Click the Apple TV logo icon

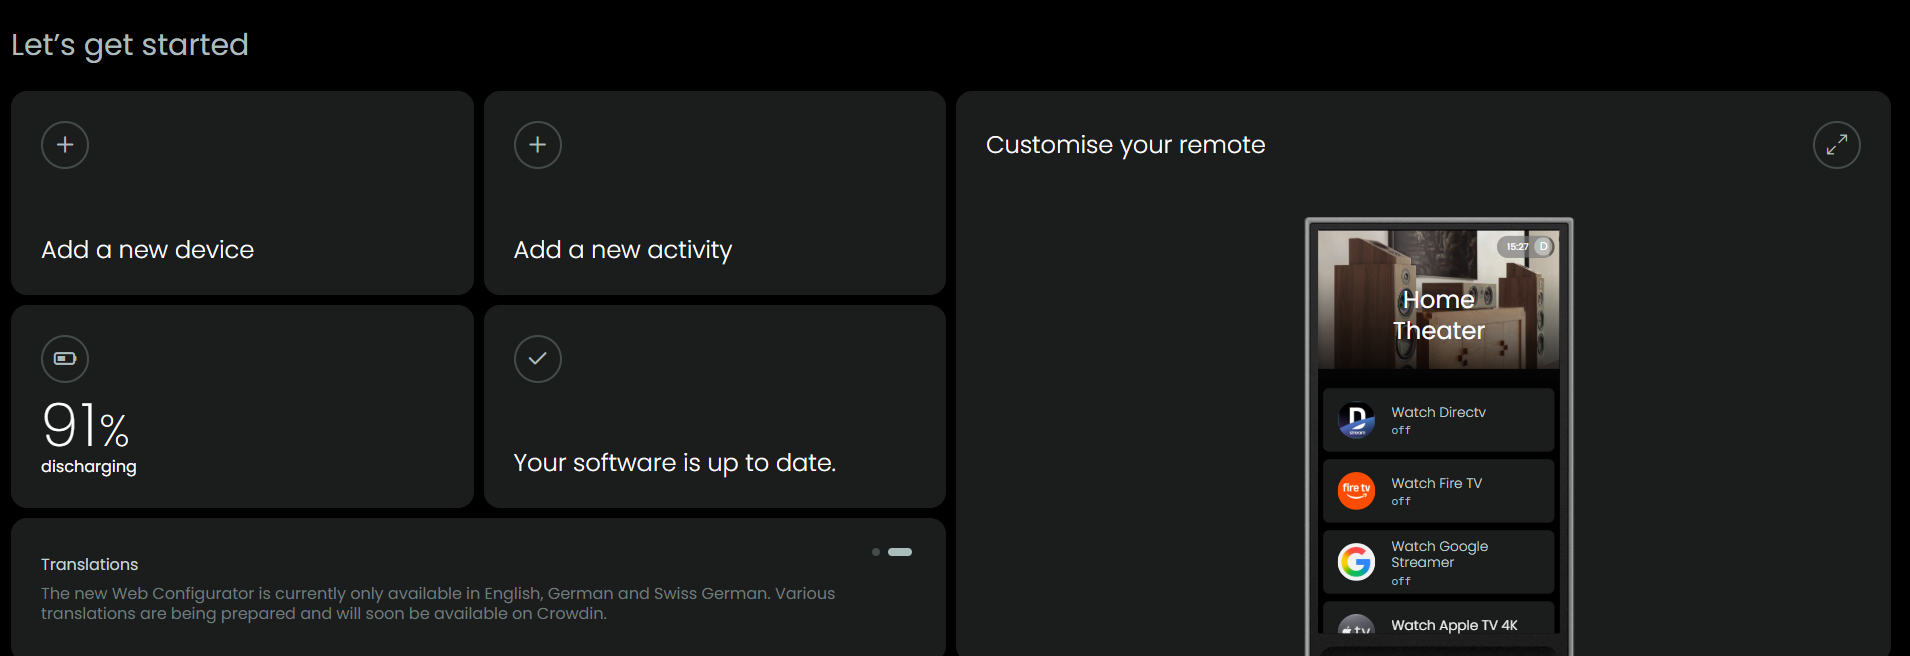tap(1356, 628)
